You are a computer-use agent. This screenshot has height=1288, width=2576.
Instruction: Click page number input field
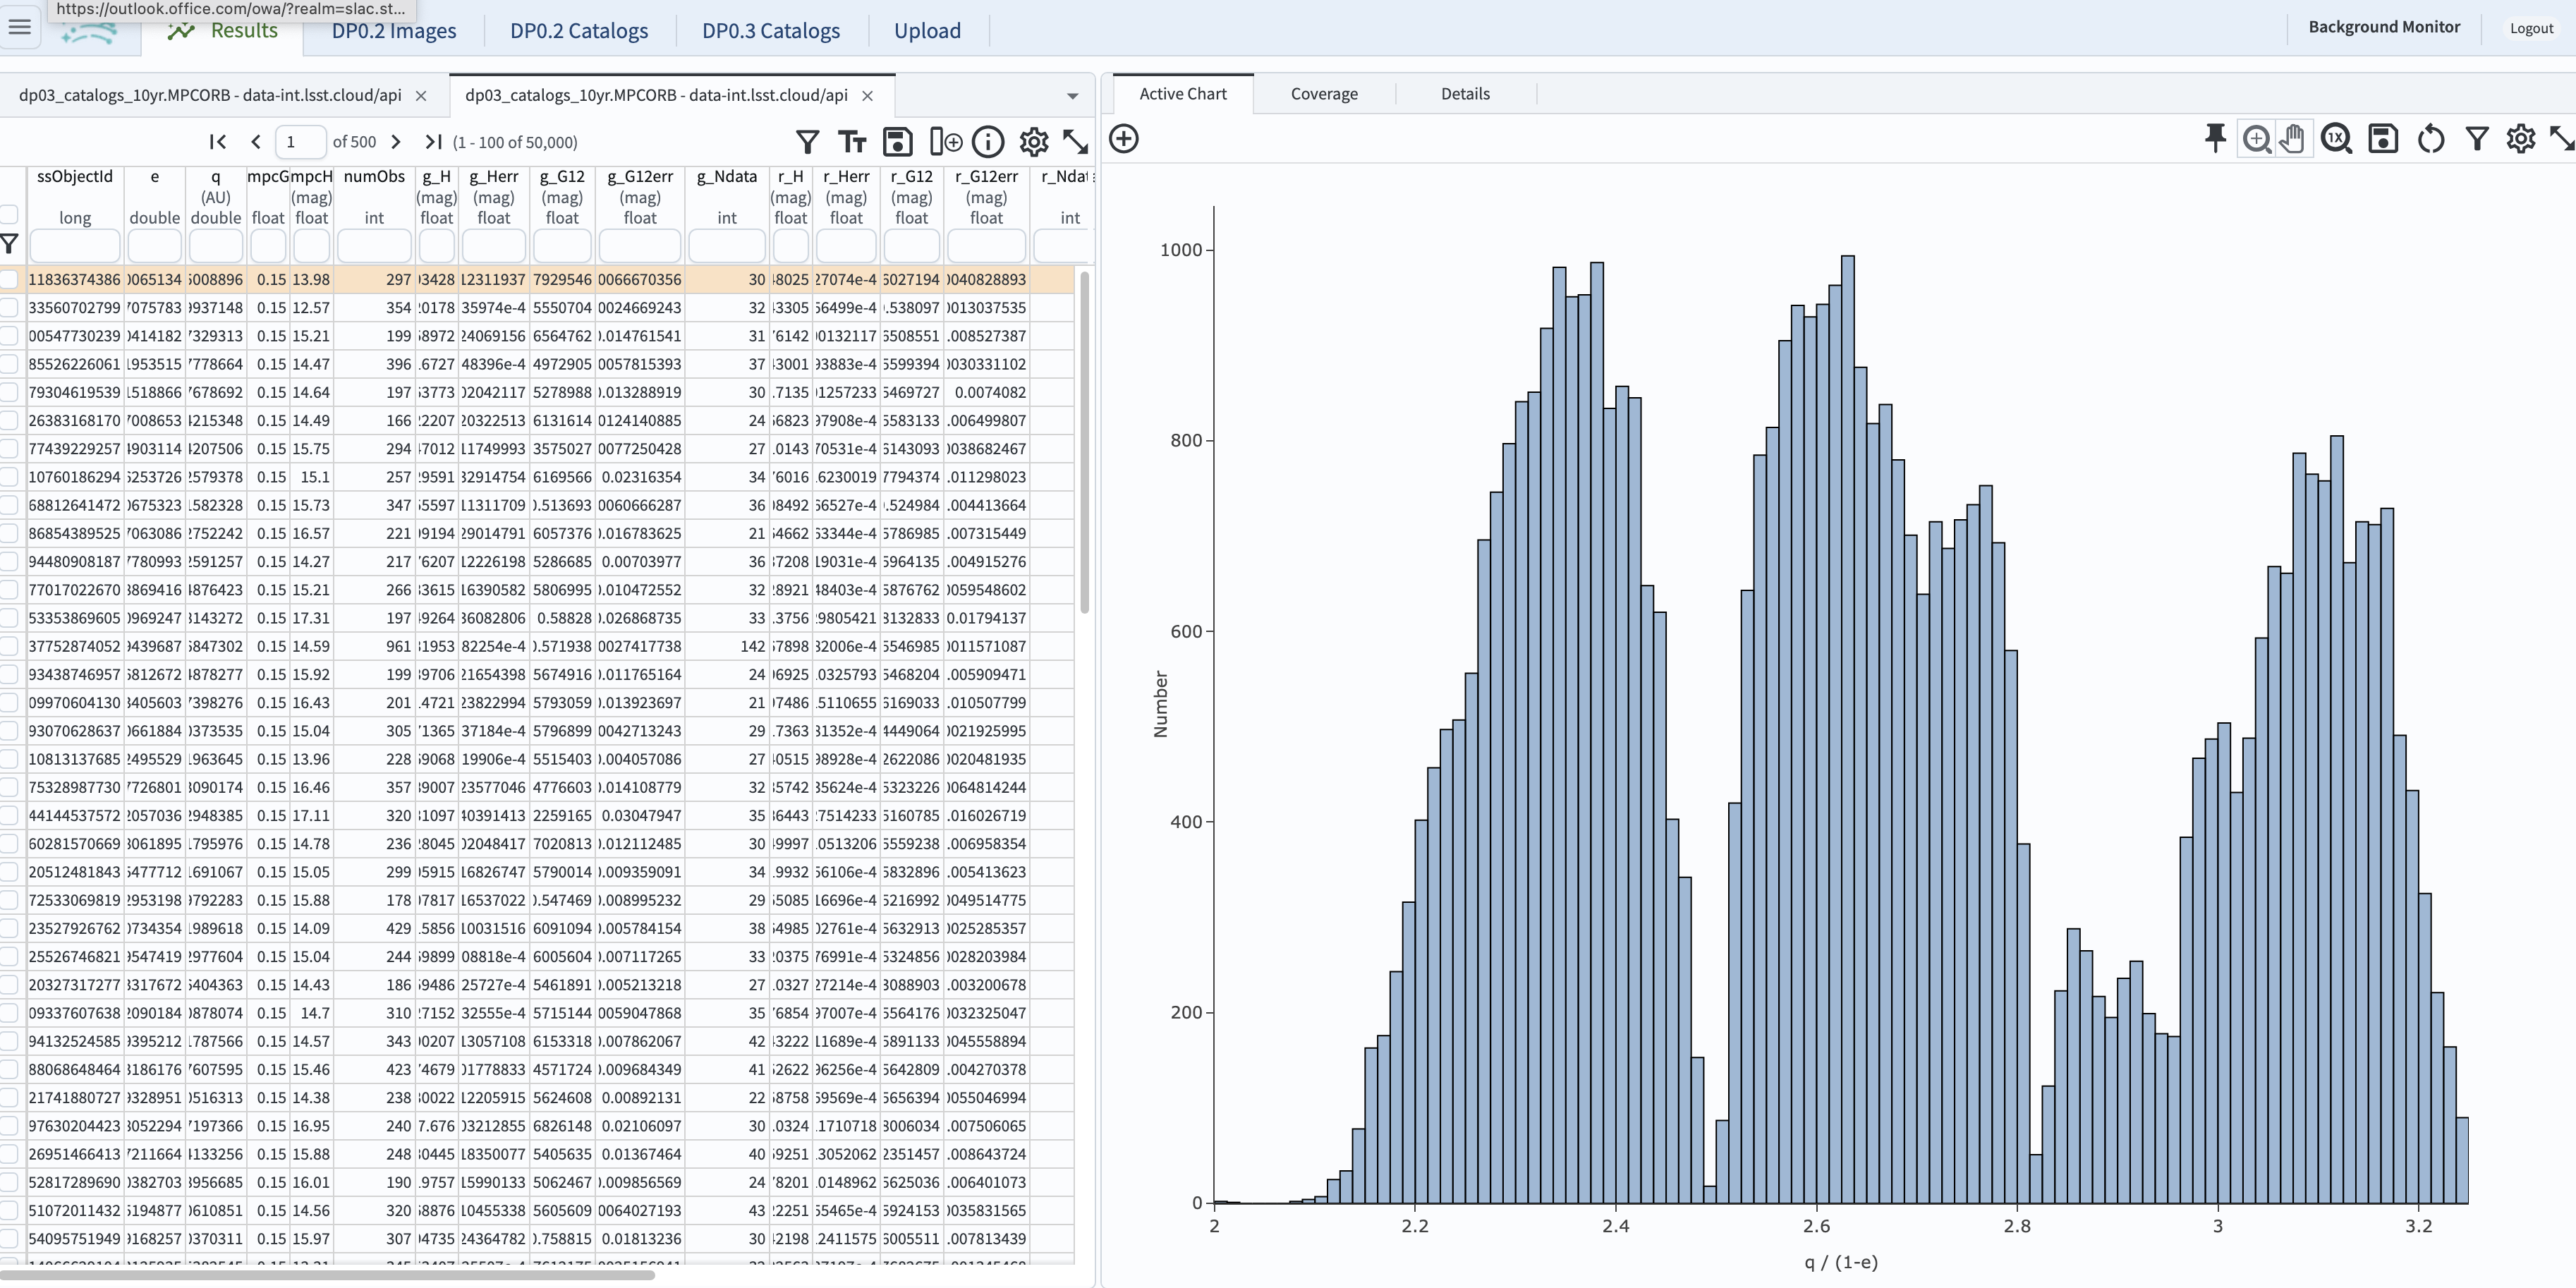(x=300, y=142)
